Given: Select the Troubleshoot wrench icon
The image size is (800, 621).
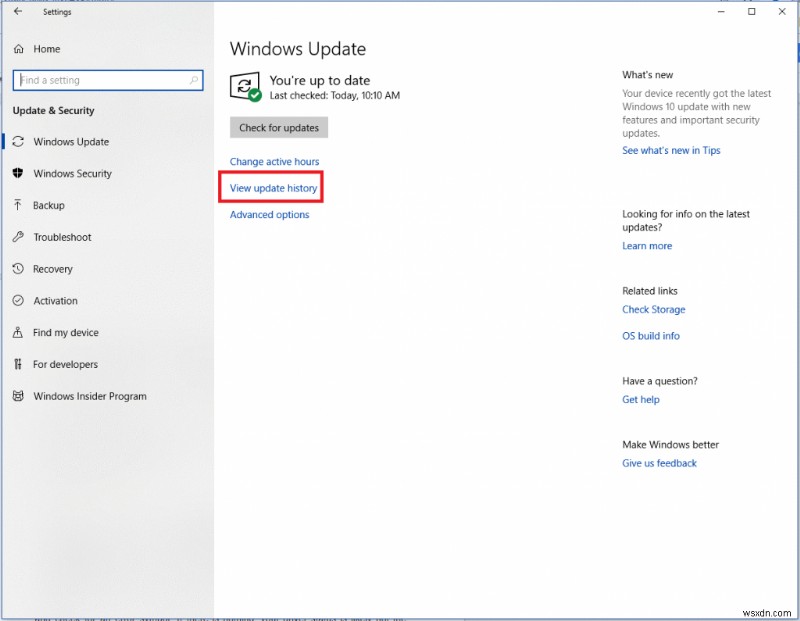Looking at the screenshot, I should pos(17,237).
